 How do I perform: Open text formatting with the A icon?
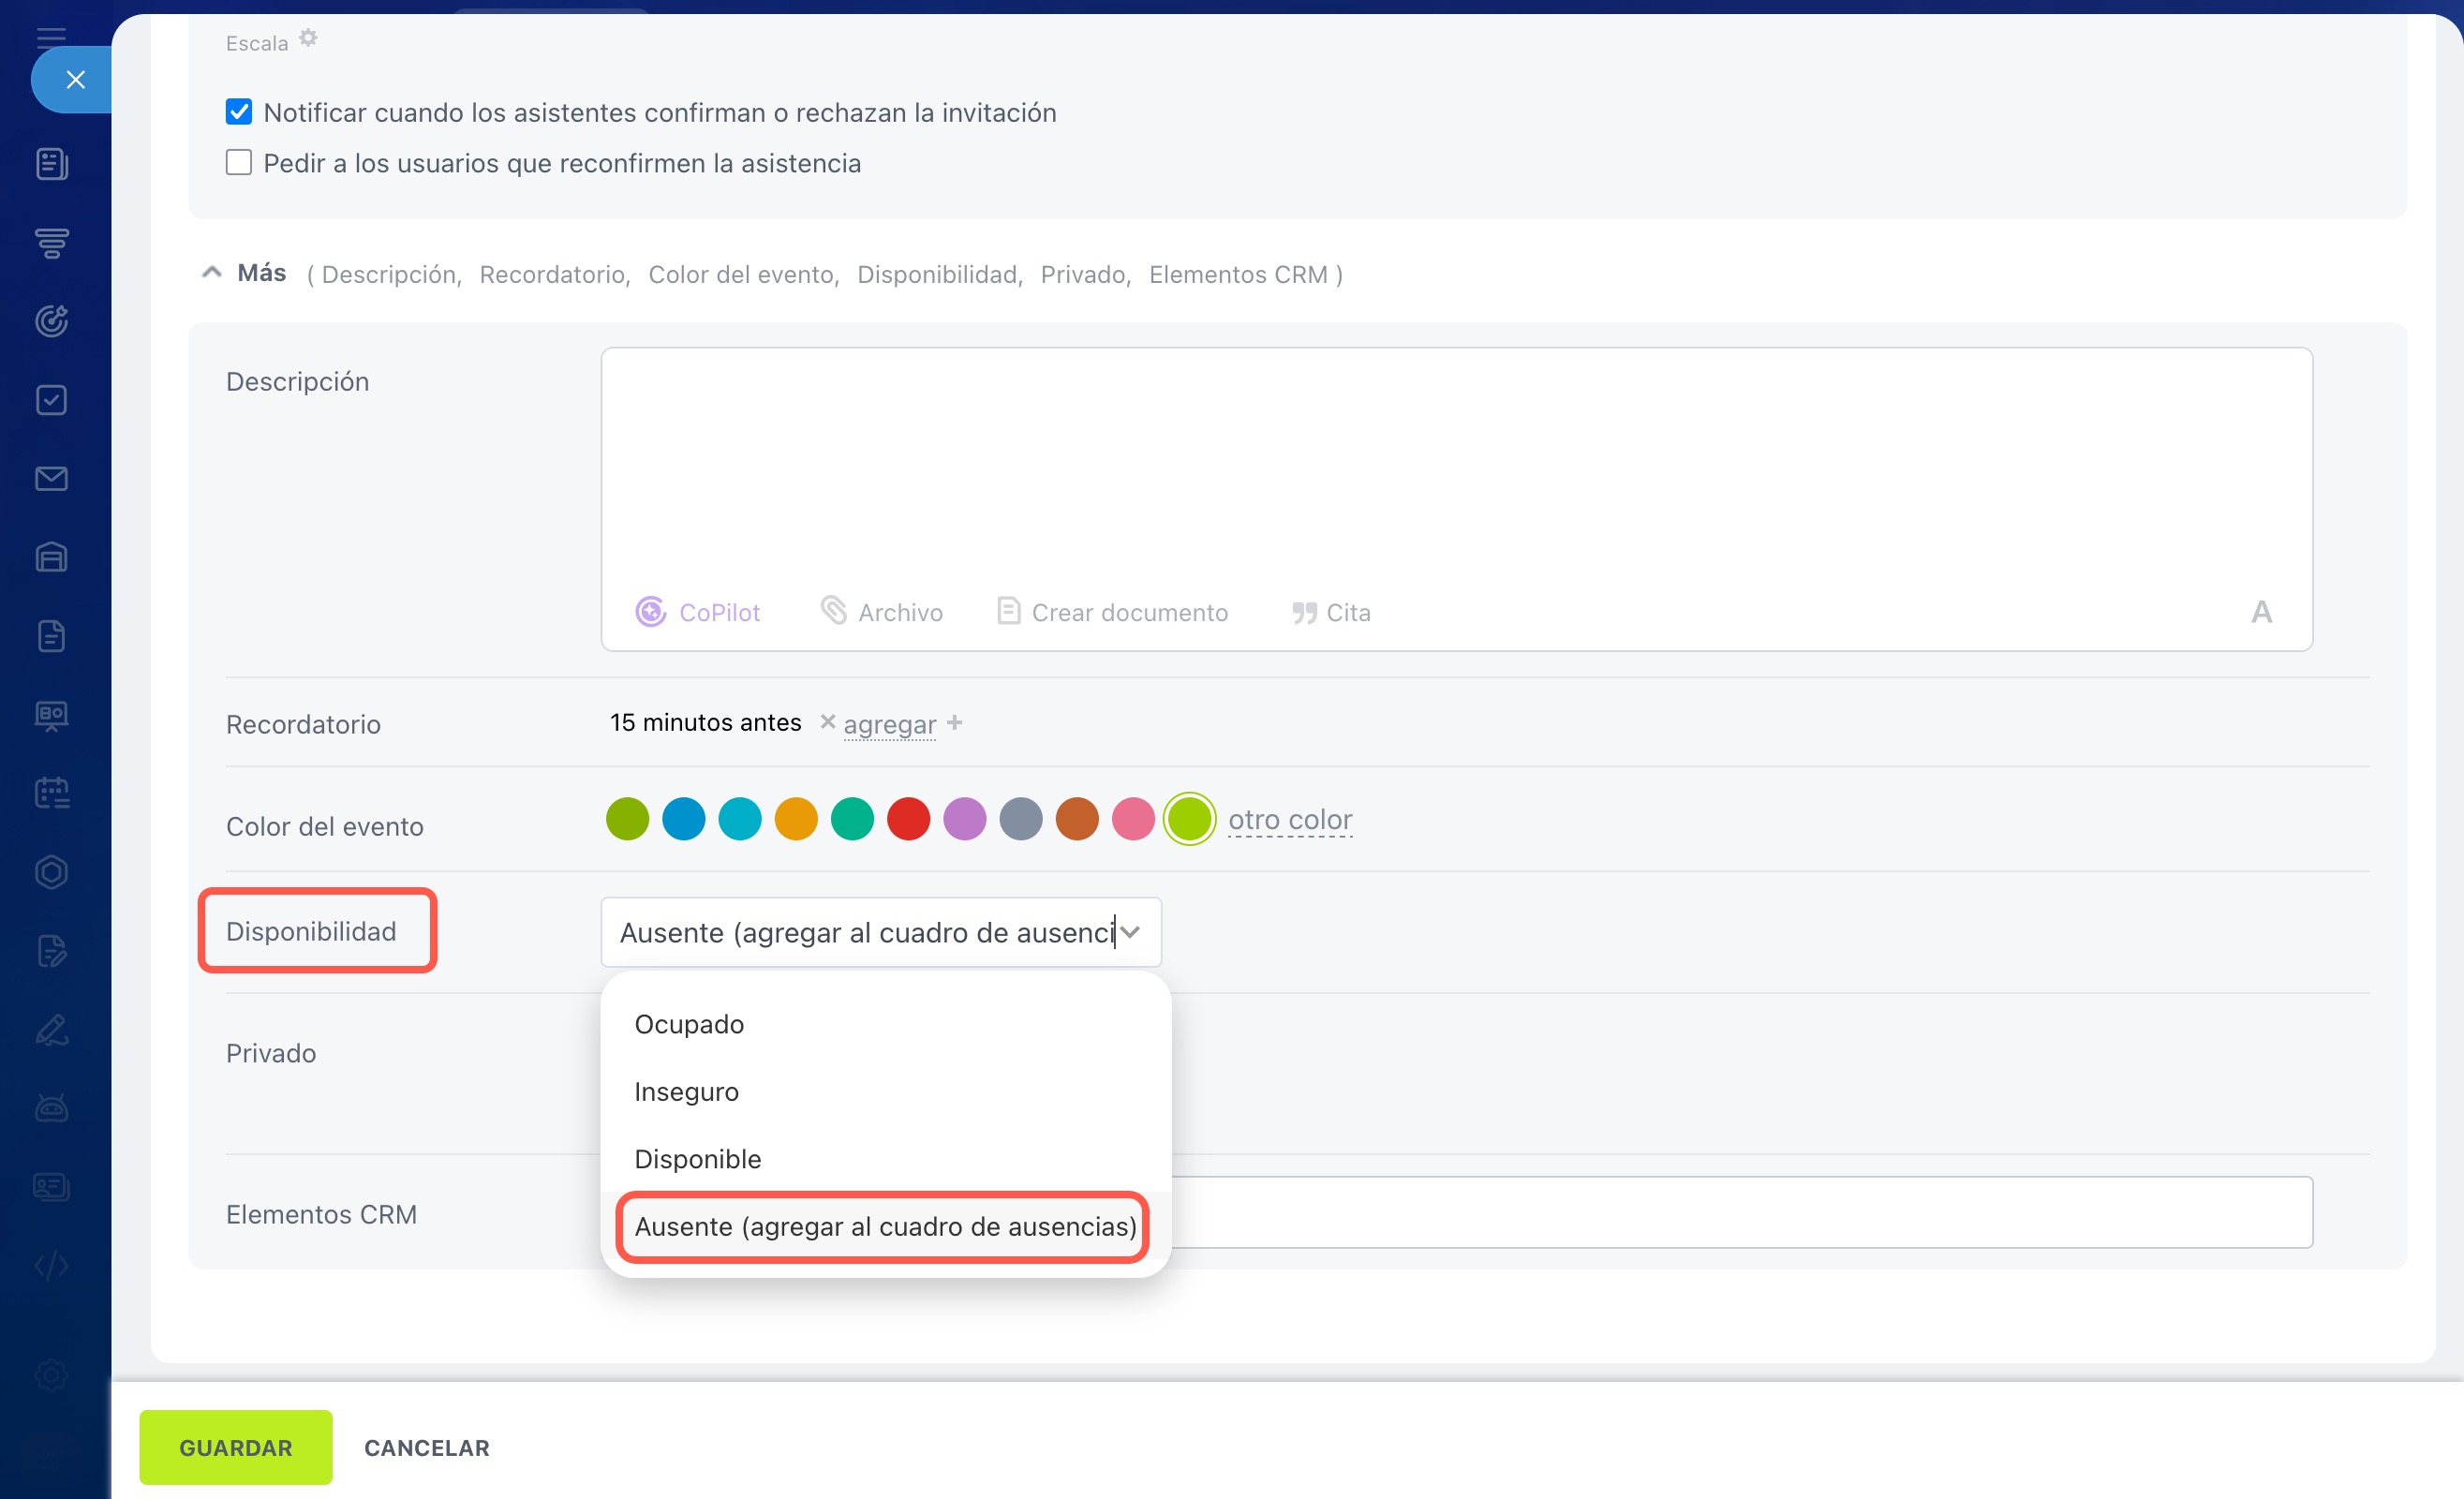(x=2261, y=612)
